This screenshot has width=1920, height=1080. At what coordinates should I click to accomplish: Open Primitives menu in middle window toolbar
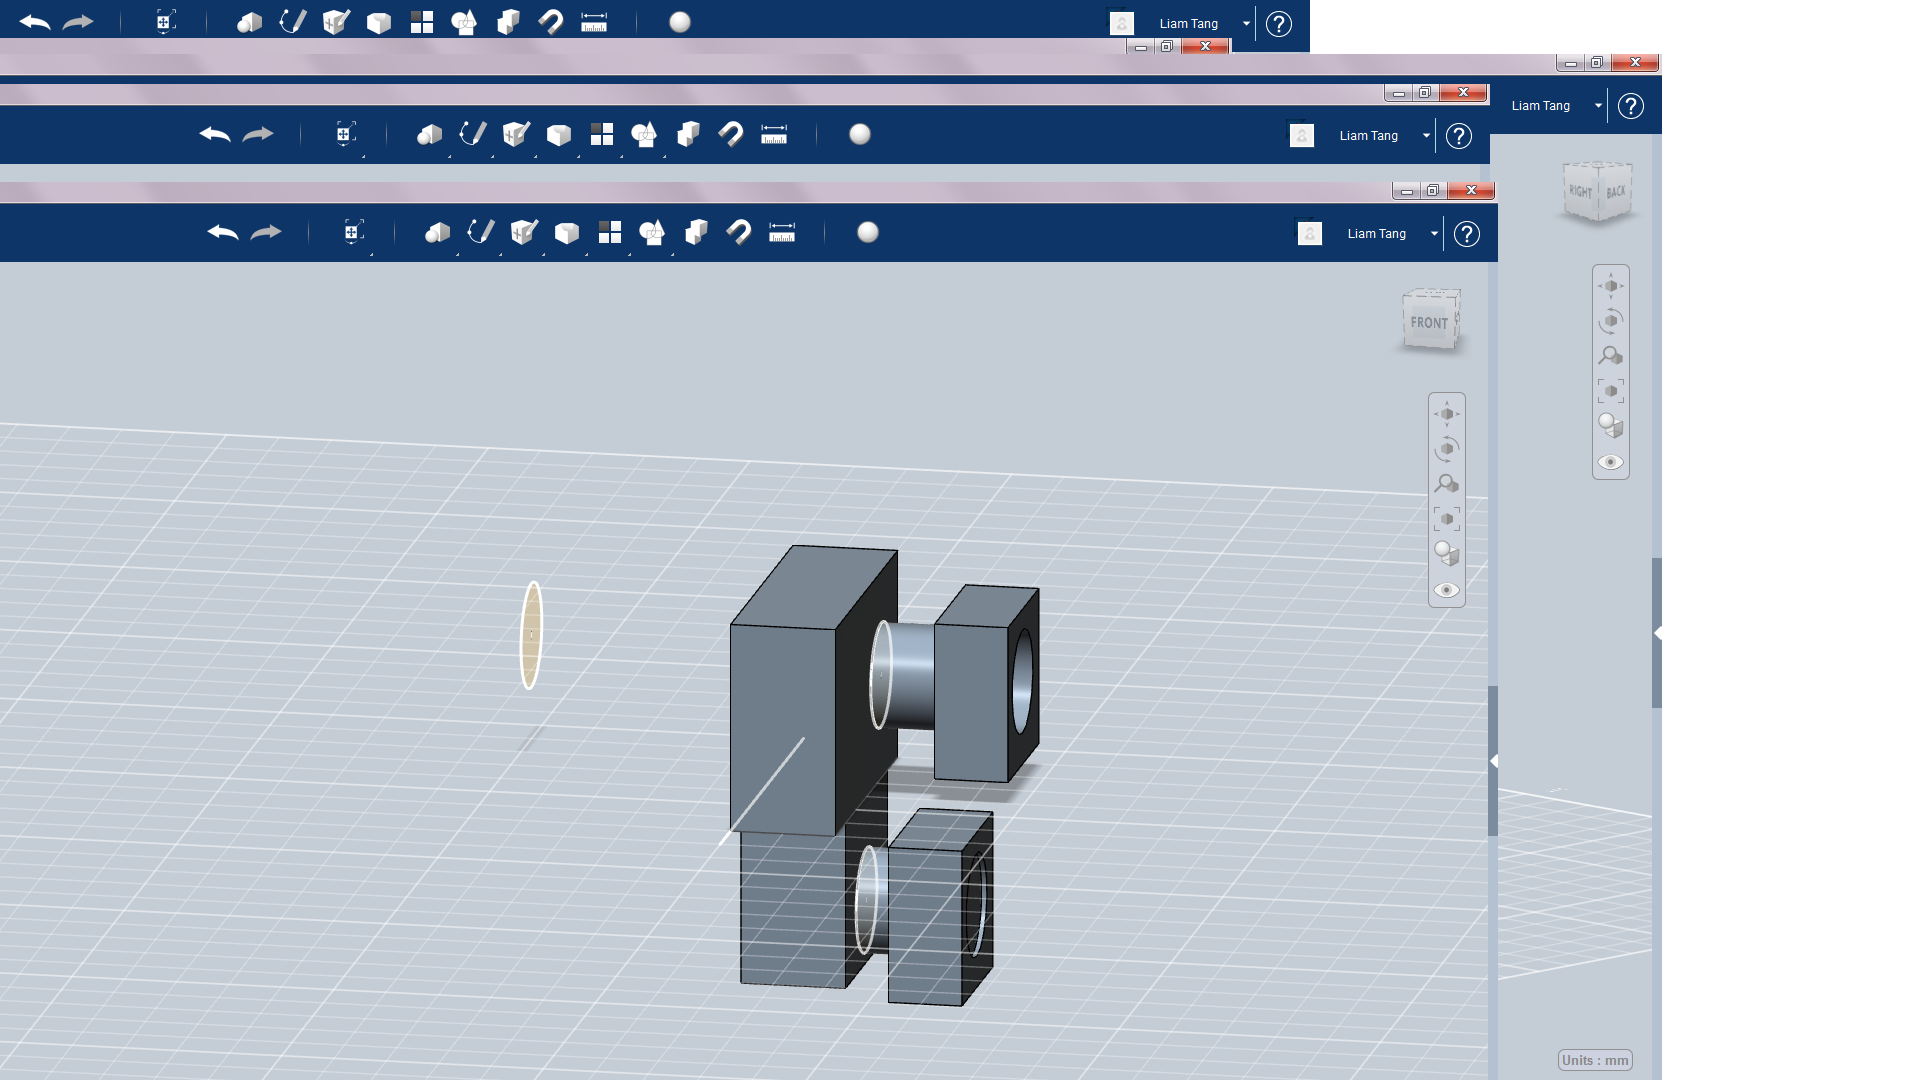pyautogui.click(x=429, y=135)
